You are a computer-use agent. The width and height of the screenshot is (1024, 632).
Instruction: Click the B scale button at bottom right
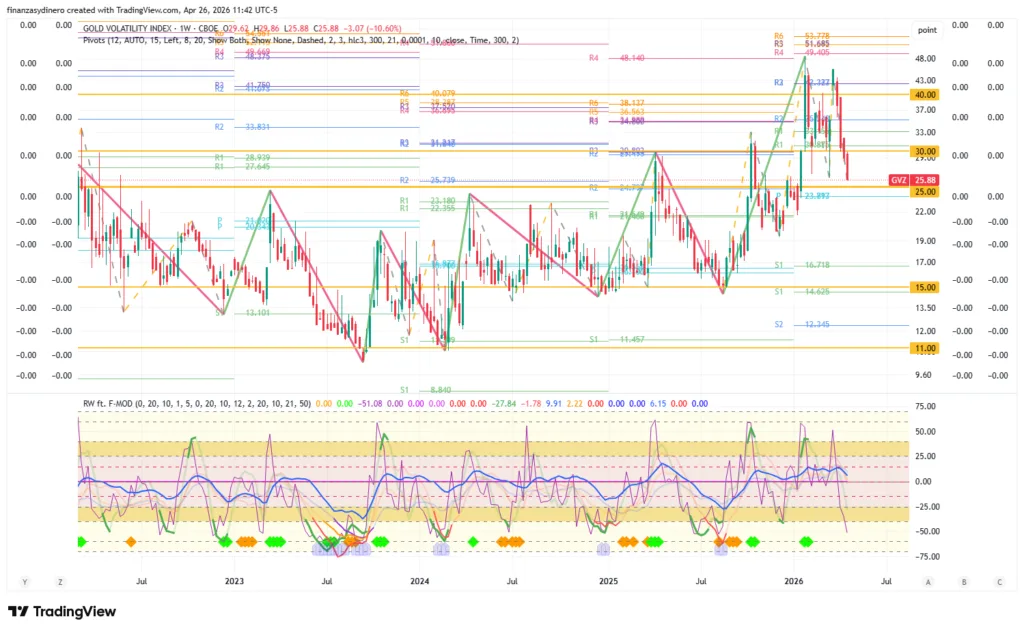coord(964,581)
